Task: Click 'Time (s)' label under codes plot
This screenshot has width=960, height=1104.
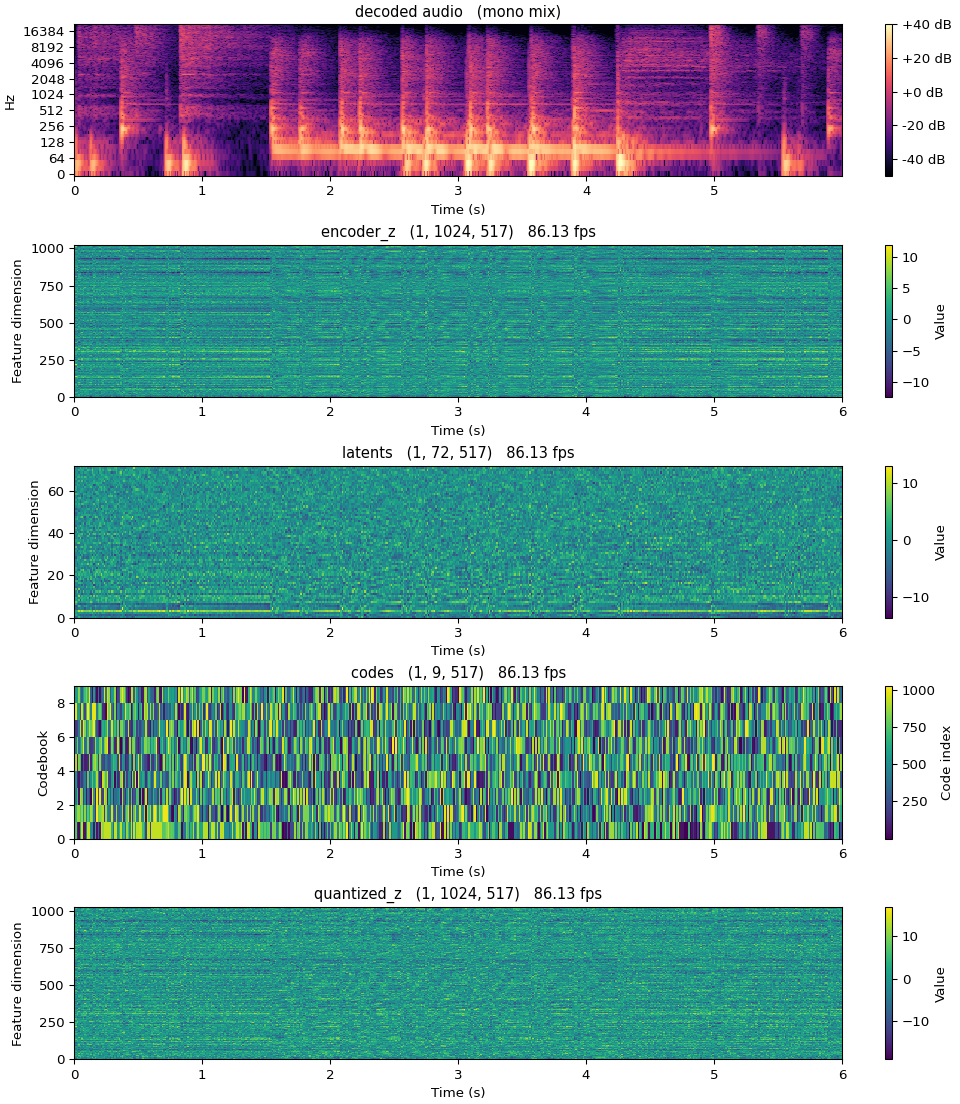Action: tap(458, 872)
